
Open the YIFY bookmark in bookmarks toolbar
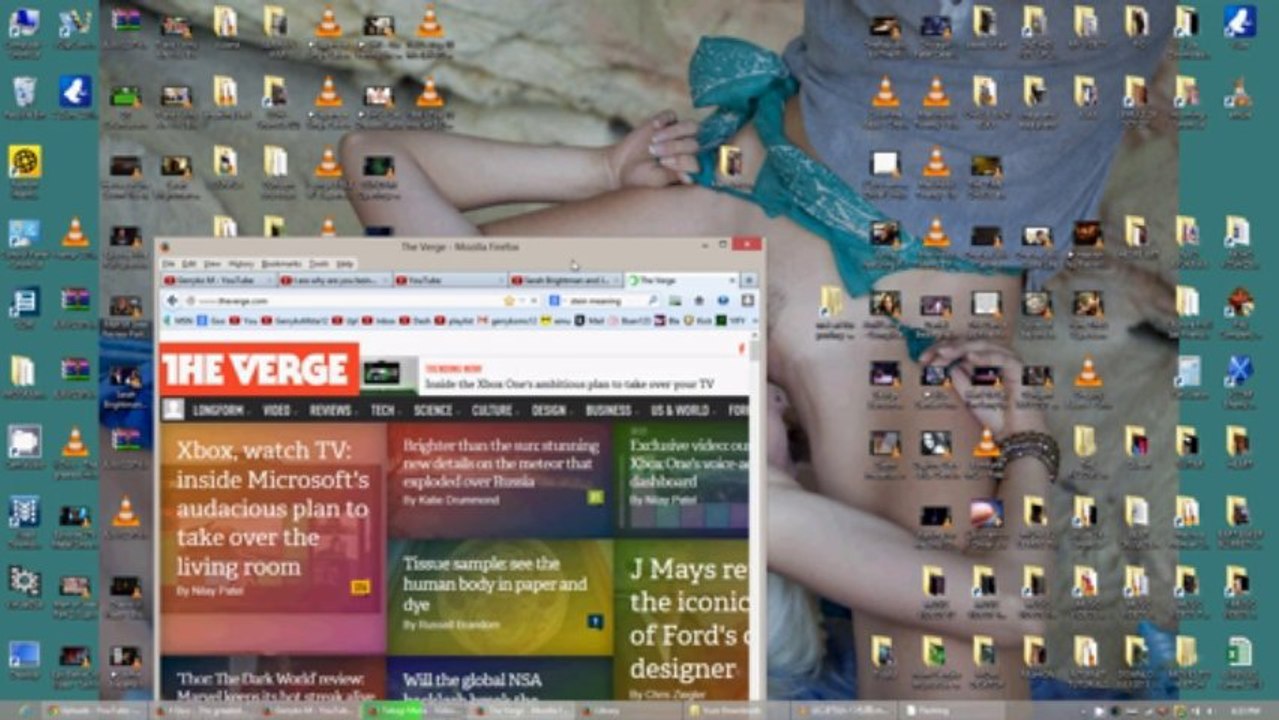[731, 320]
